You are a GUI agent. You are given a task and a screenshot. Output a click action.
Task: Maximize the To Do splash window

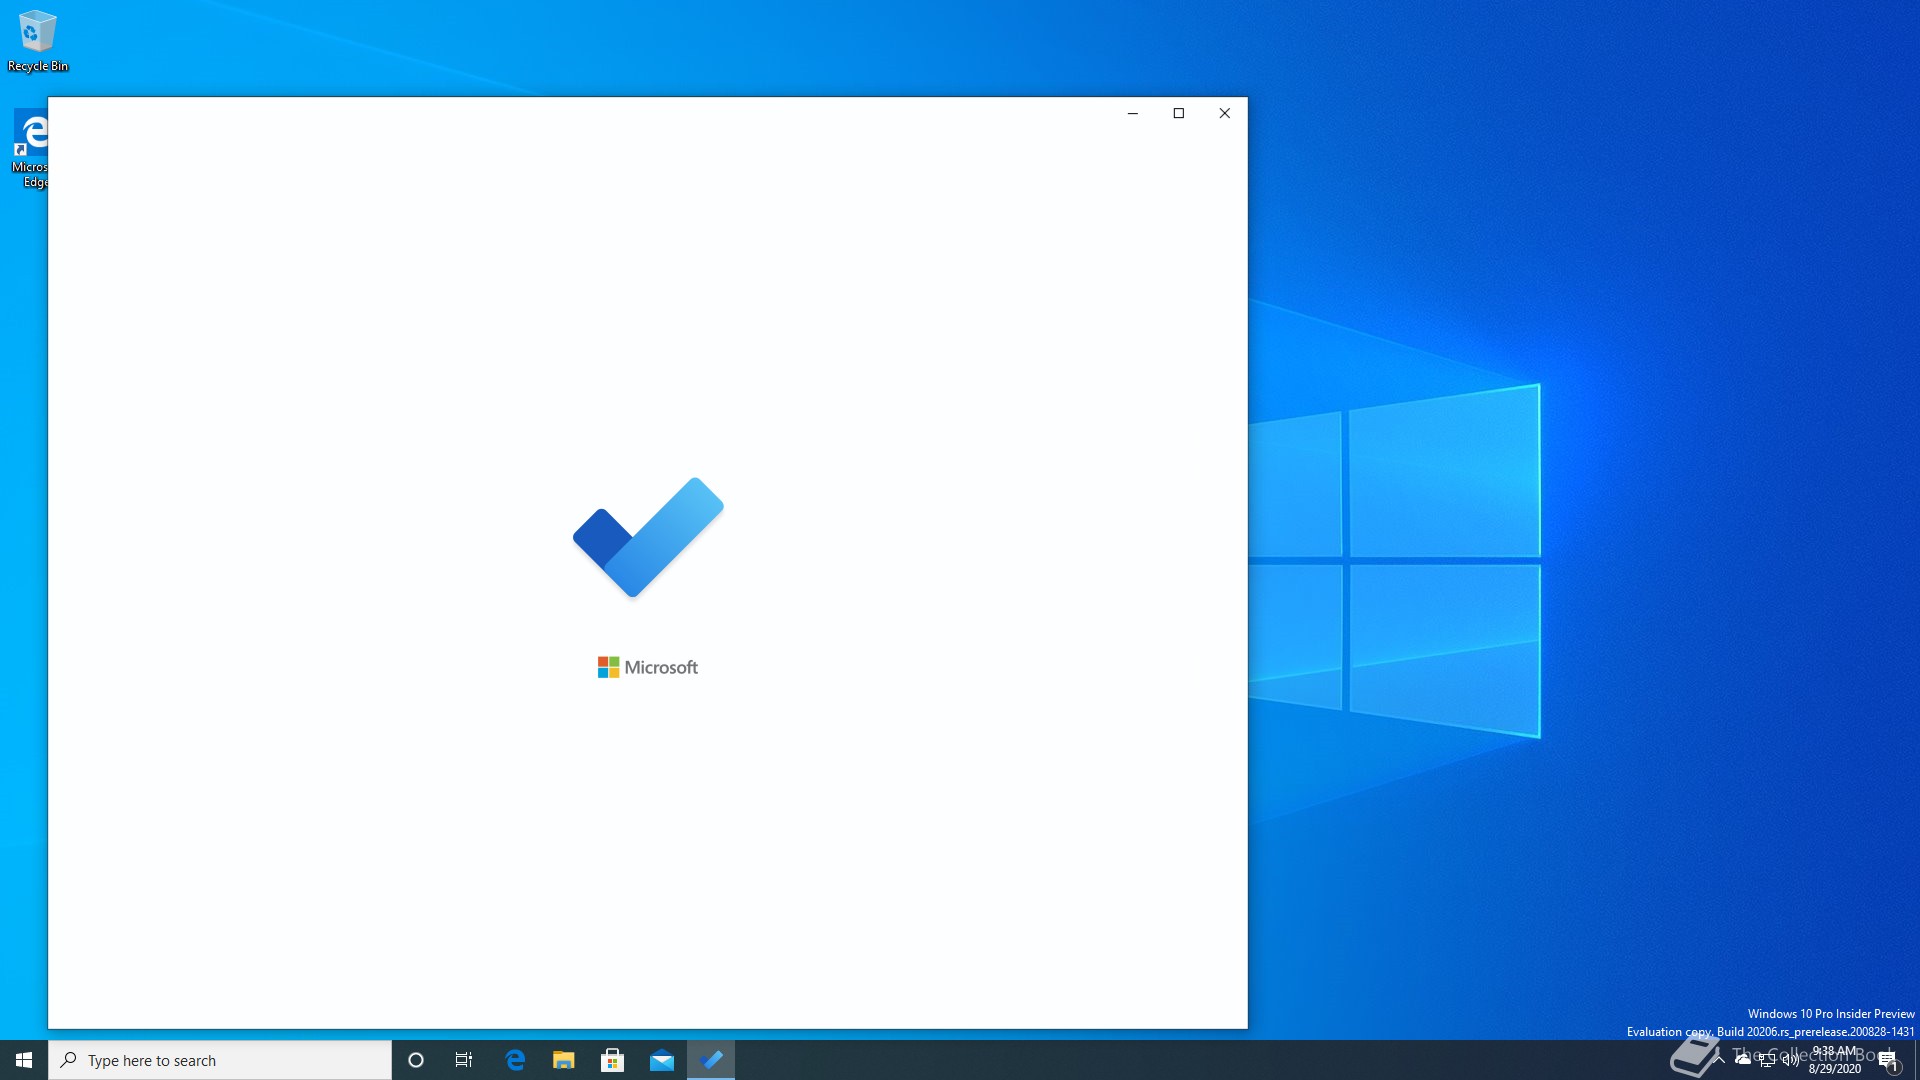click(x=1179, y=113)
